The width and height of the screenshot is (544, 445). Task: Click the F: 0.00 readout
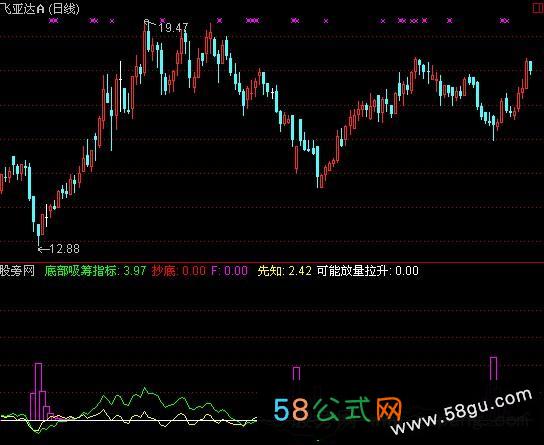(x=229, y=271)
